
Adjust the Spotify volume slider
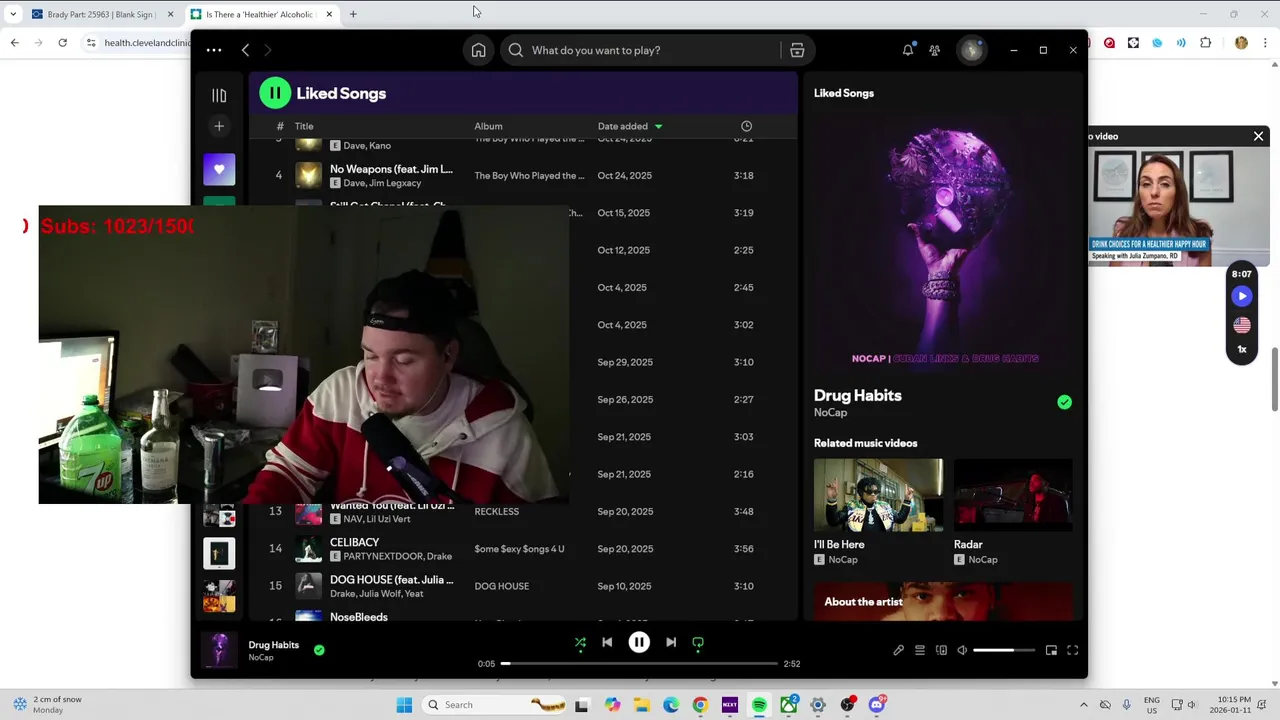click(1004, 650)
